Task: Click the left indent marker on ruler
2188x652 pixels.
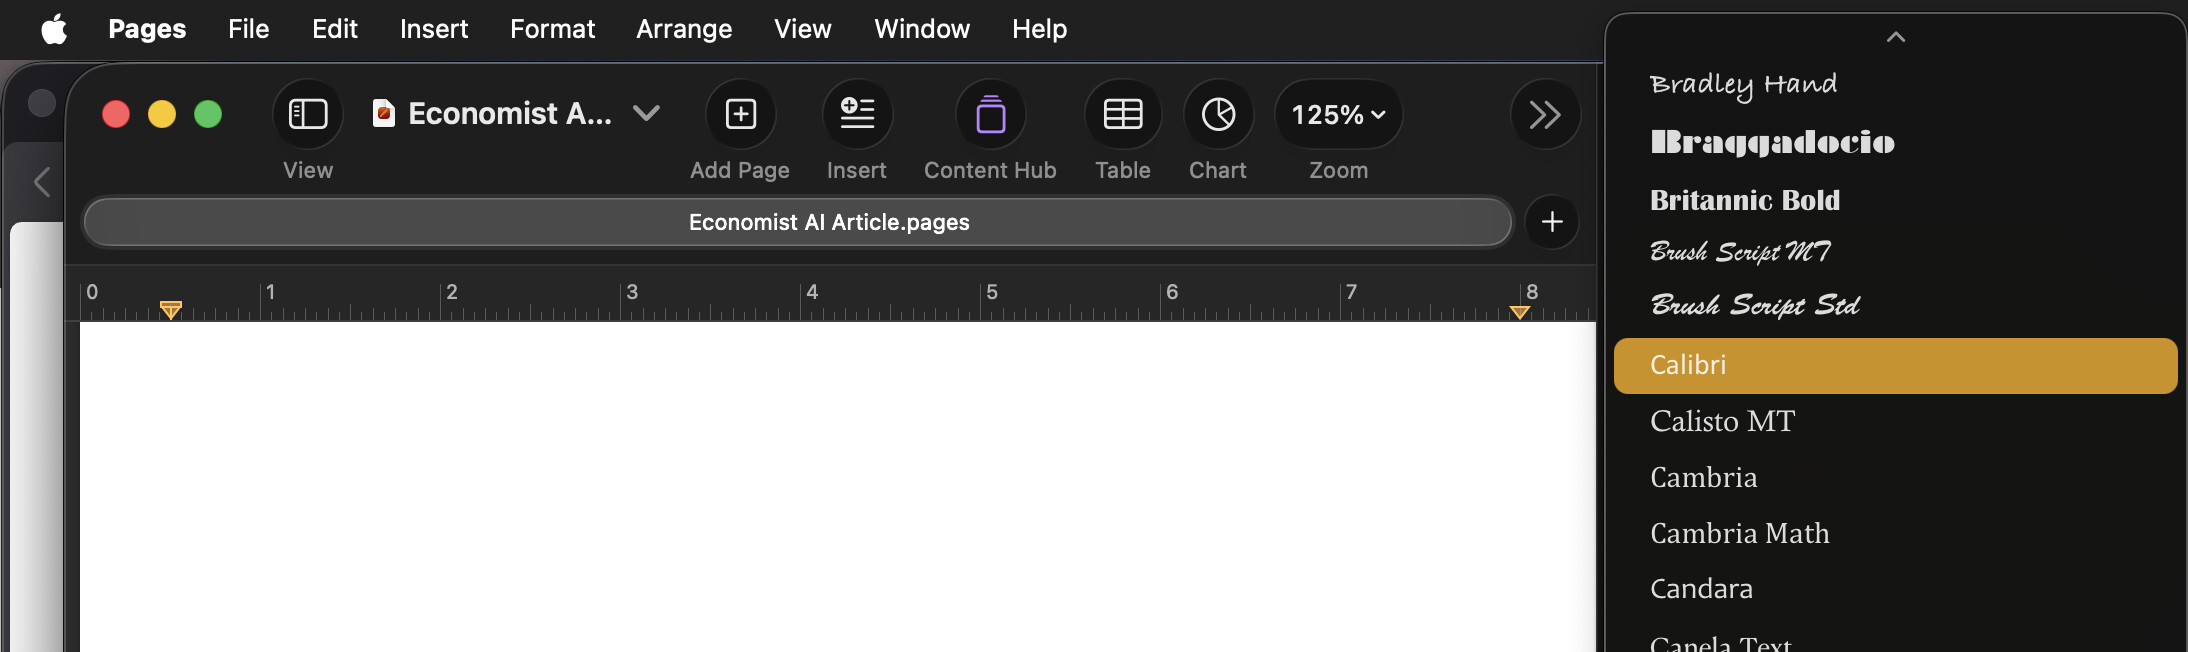Action: click(x=171, y=310)
